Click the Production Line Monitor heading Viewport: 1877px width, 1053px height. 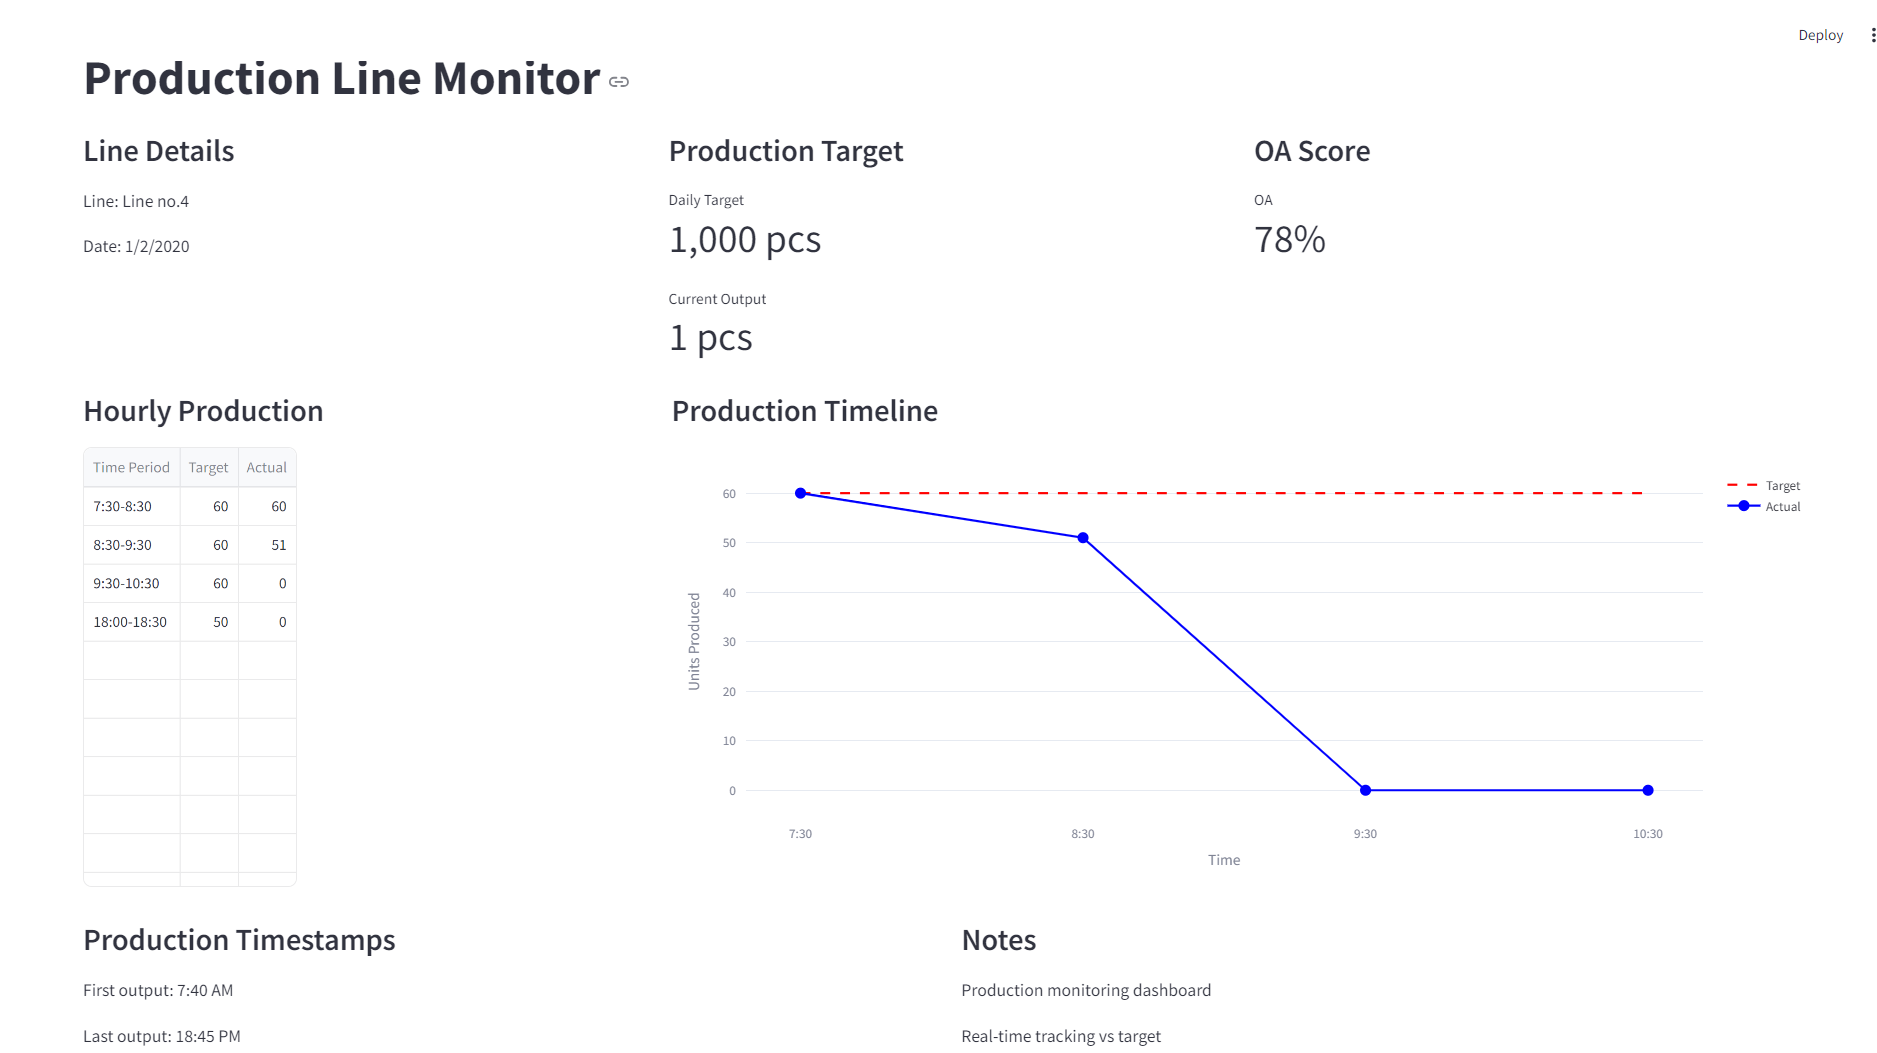click(341, 78)
